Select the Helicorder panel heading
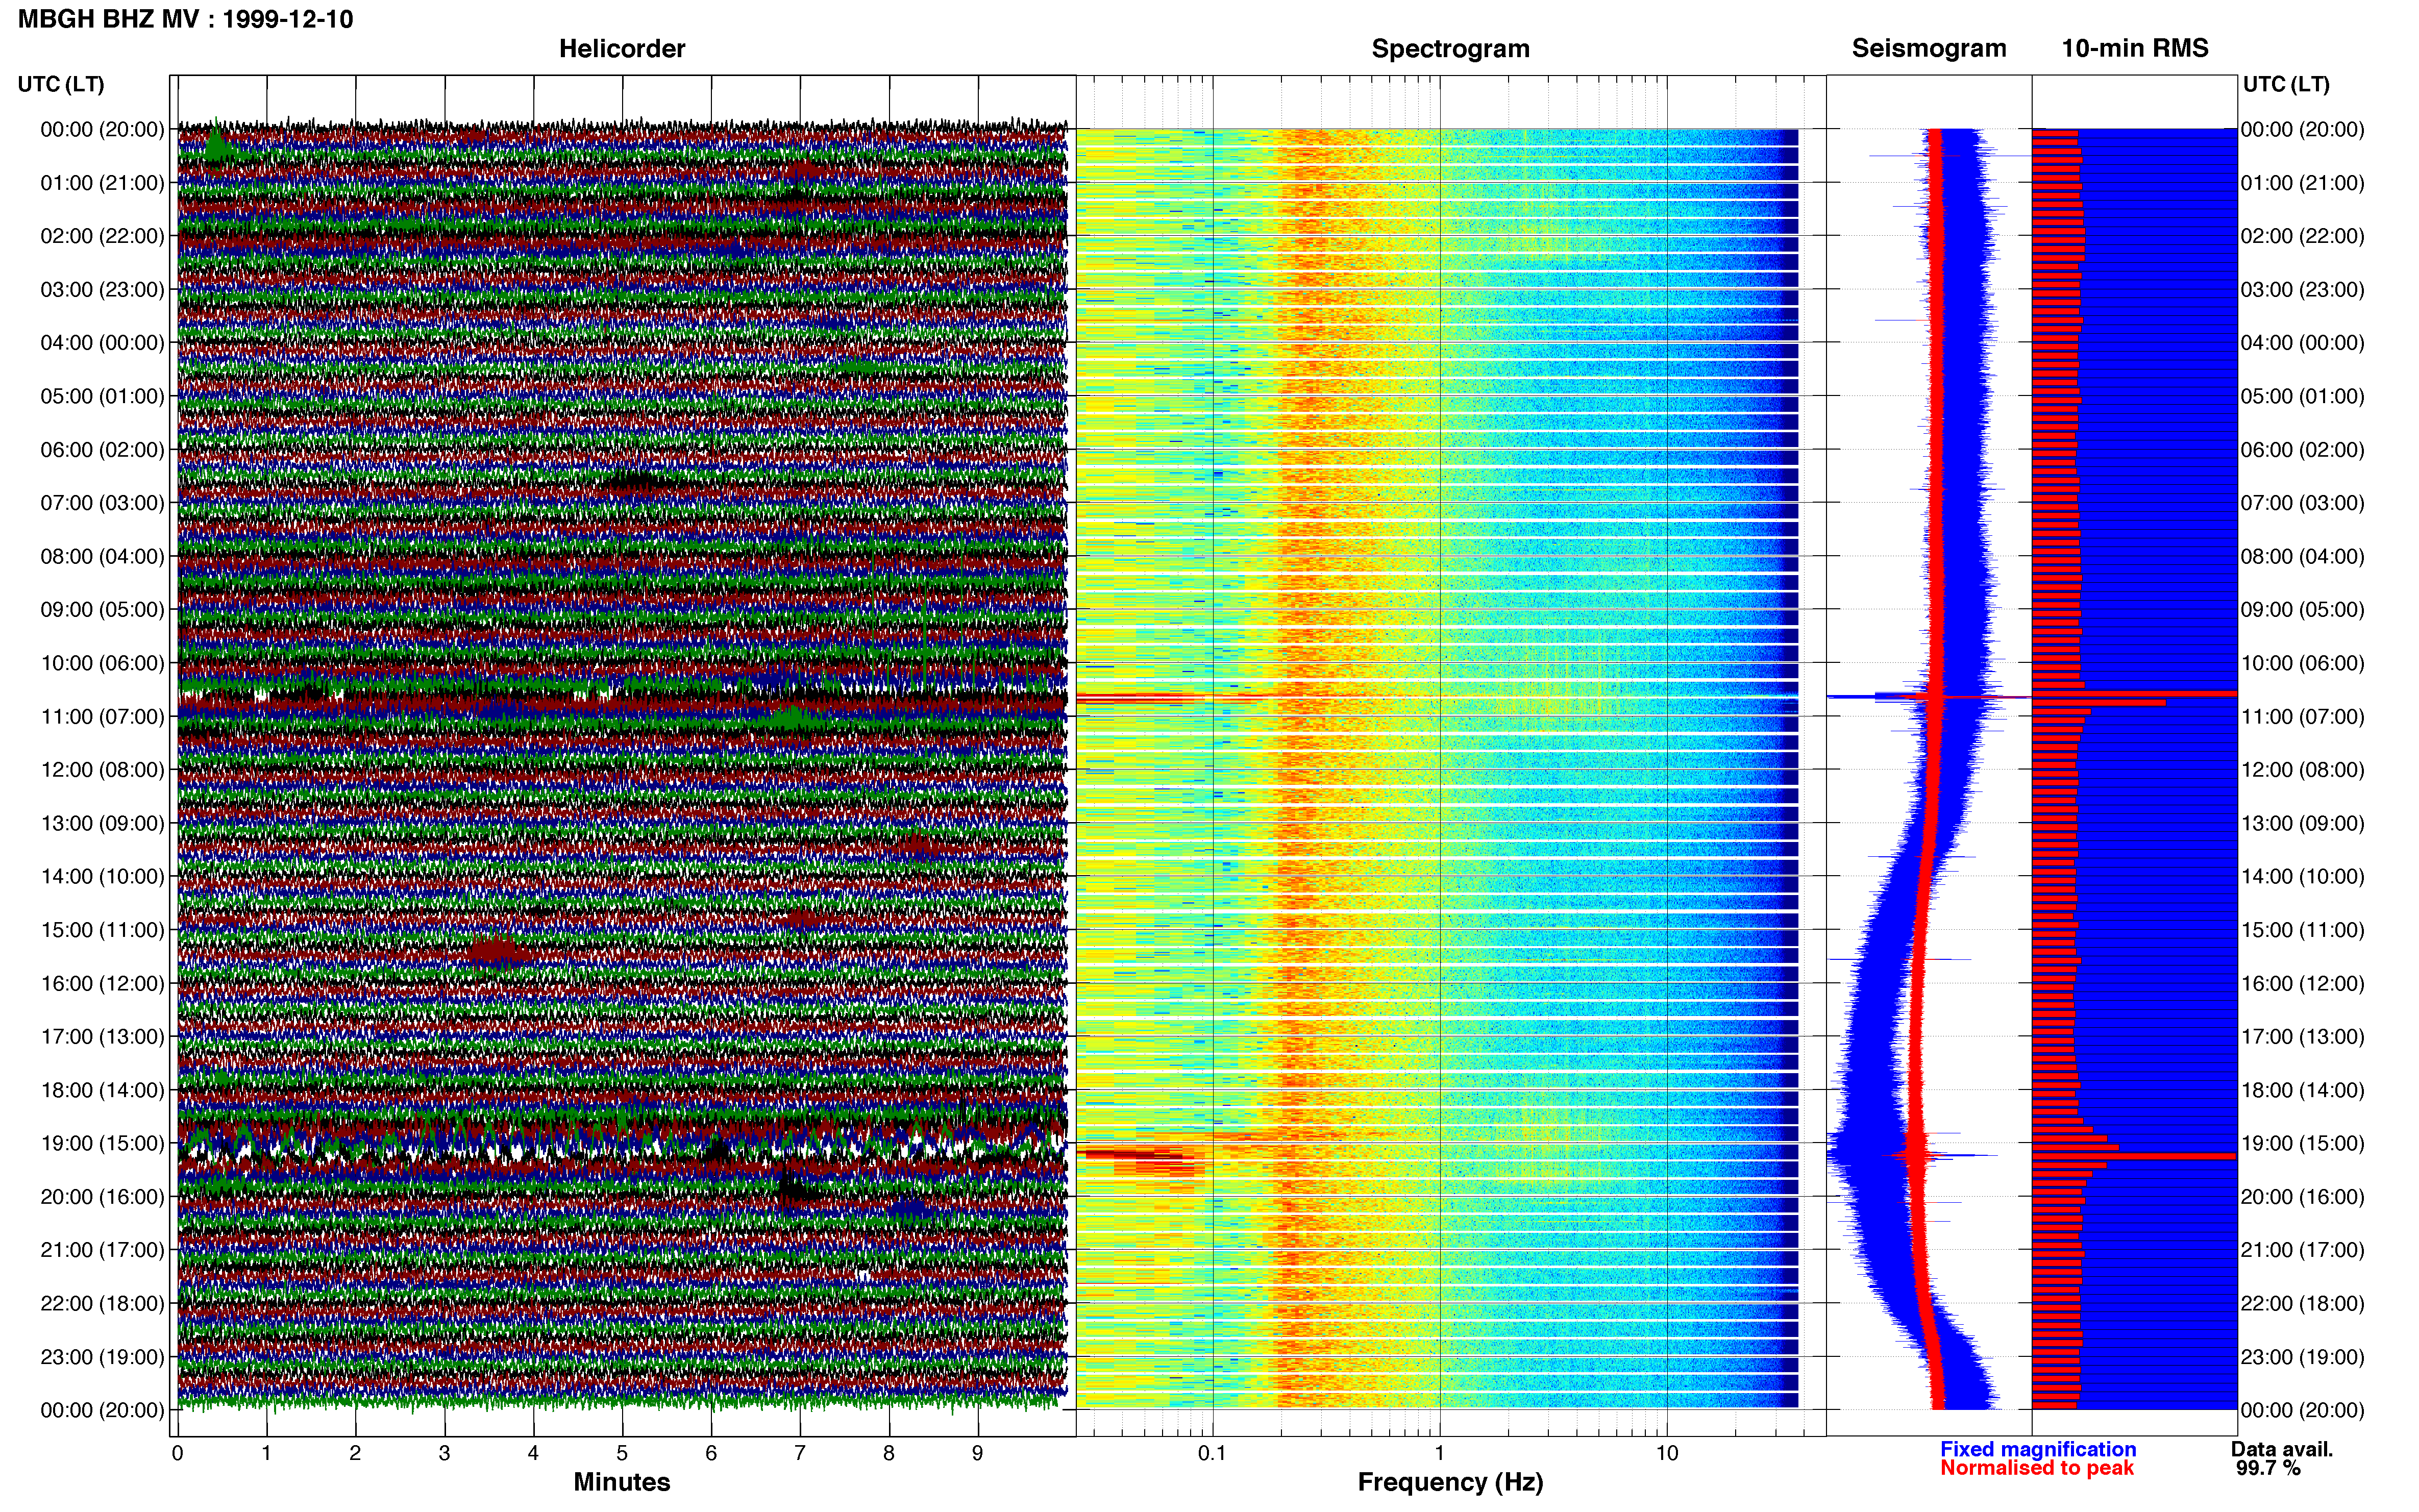 (621, 48)
